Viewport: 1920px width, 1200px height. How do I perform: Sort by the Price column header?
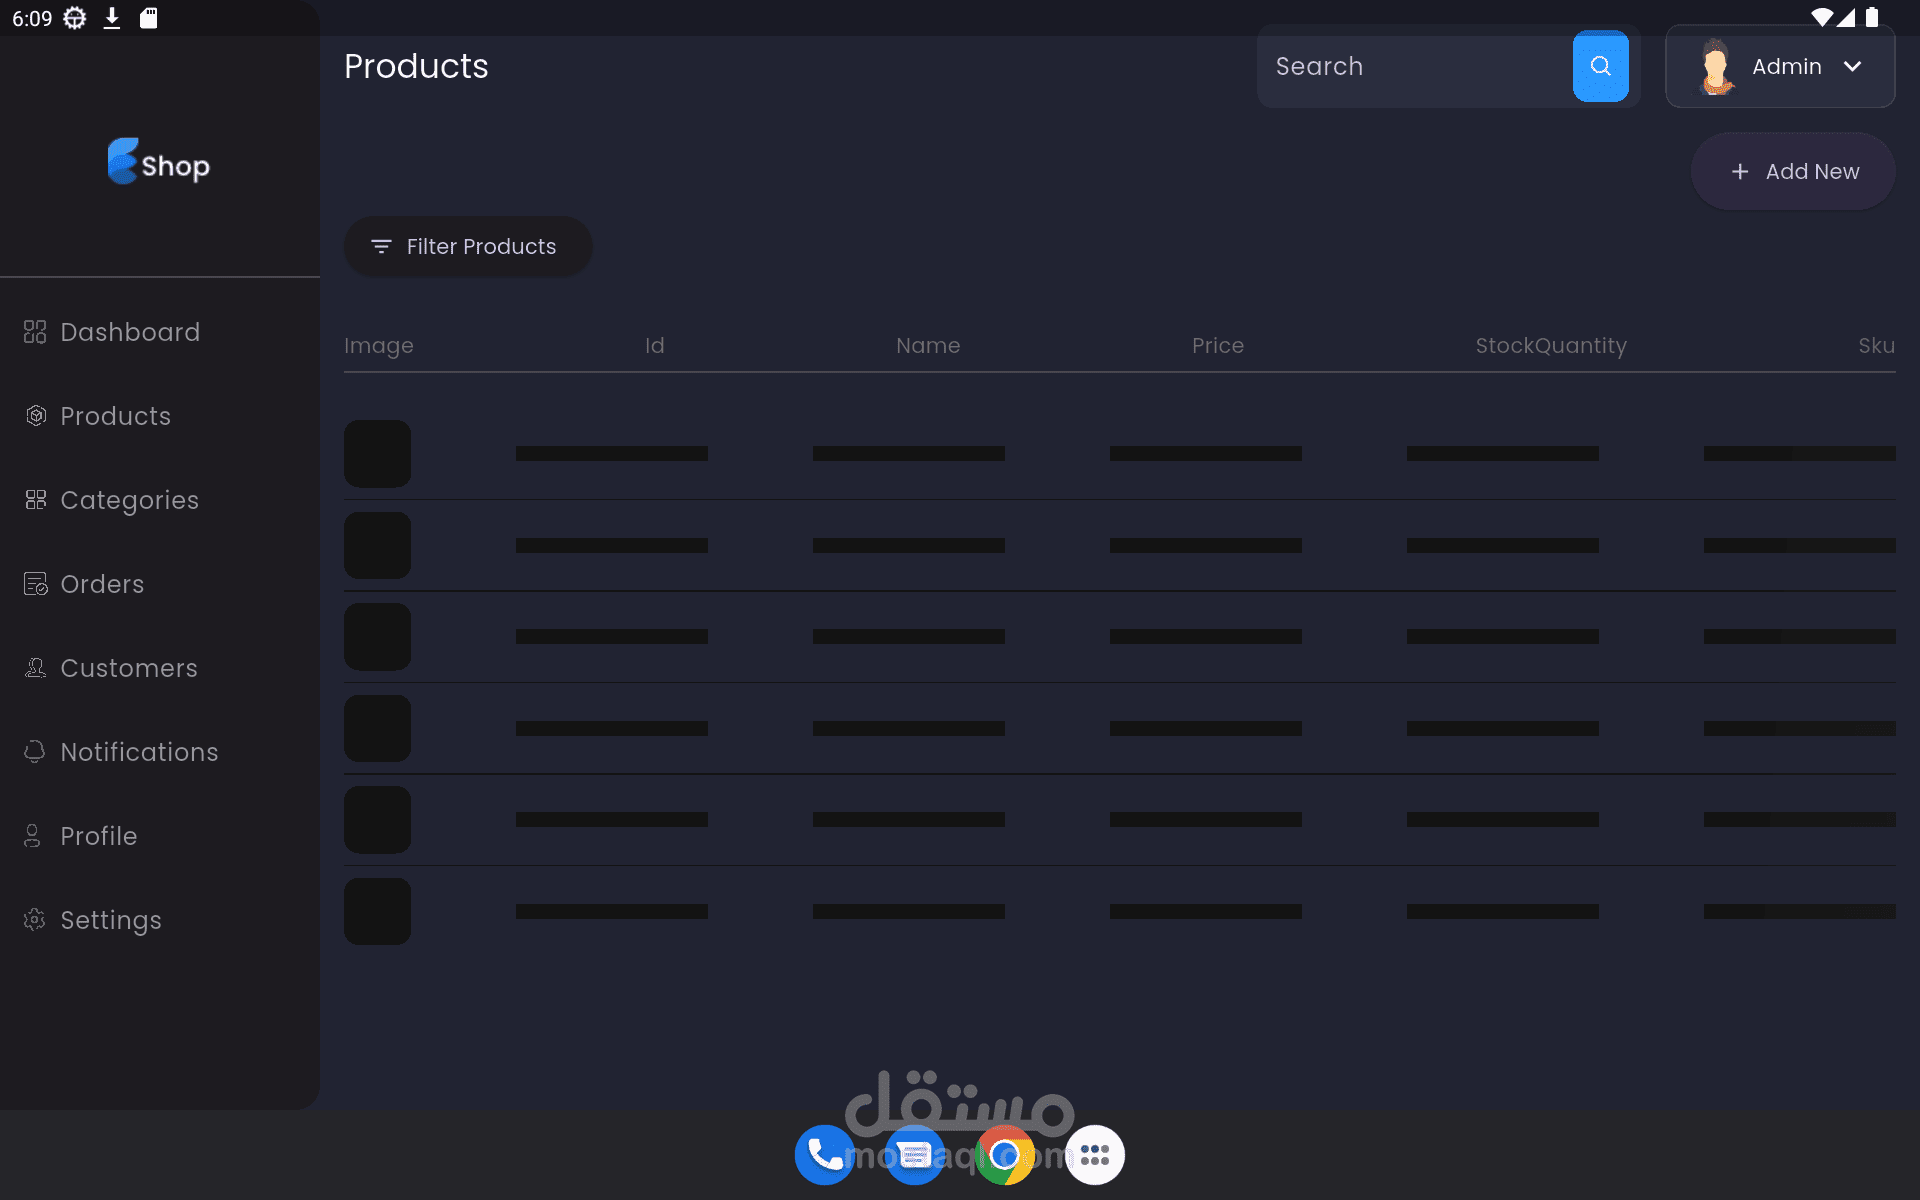[x=1217, y=345]
